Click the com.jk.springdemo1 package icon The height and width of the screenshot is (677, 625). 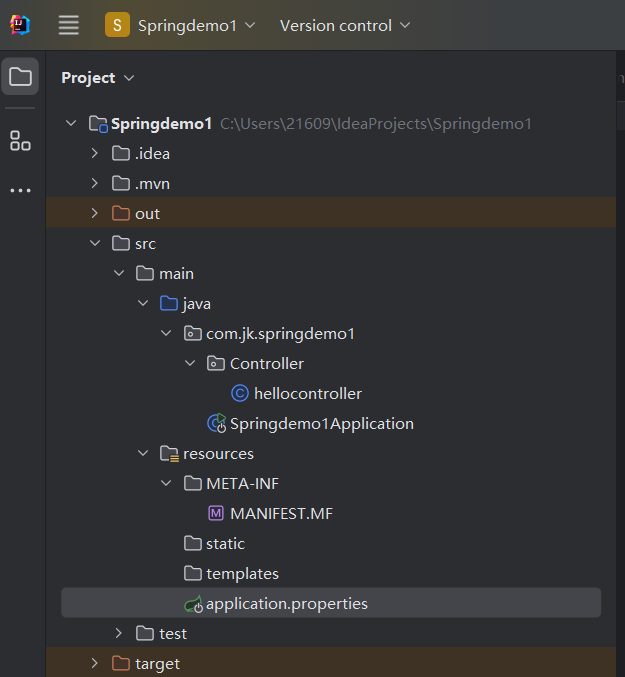coord(193,333)
